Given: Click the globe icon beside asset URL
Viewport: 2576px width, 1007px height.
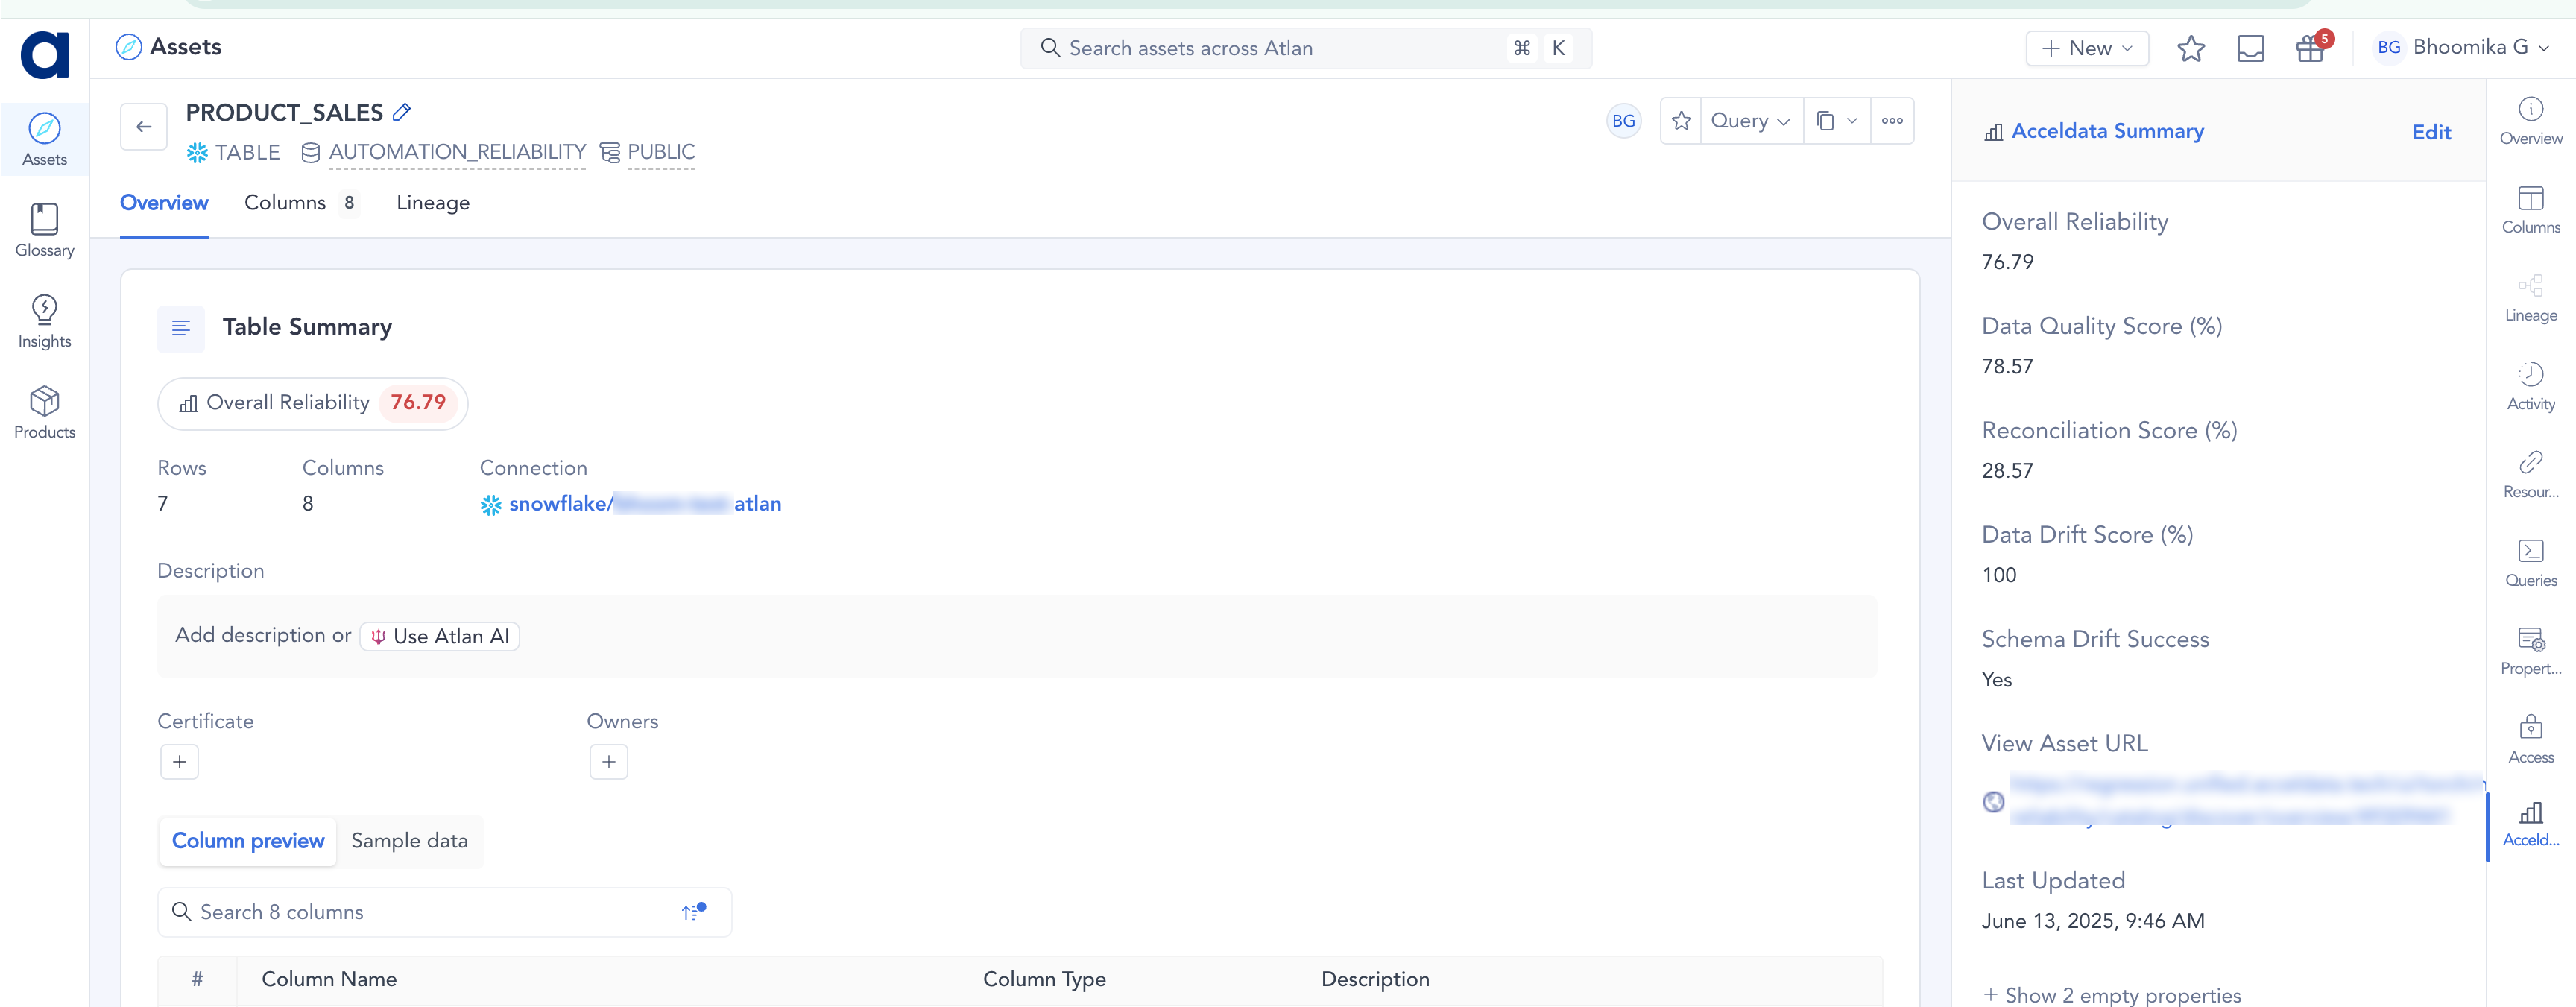Looking at the screenshot, I should tap(1993, 801).
